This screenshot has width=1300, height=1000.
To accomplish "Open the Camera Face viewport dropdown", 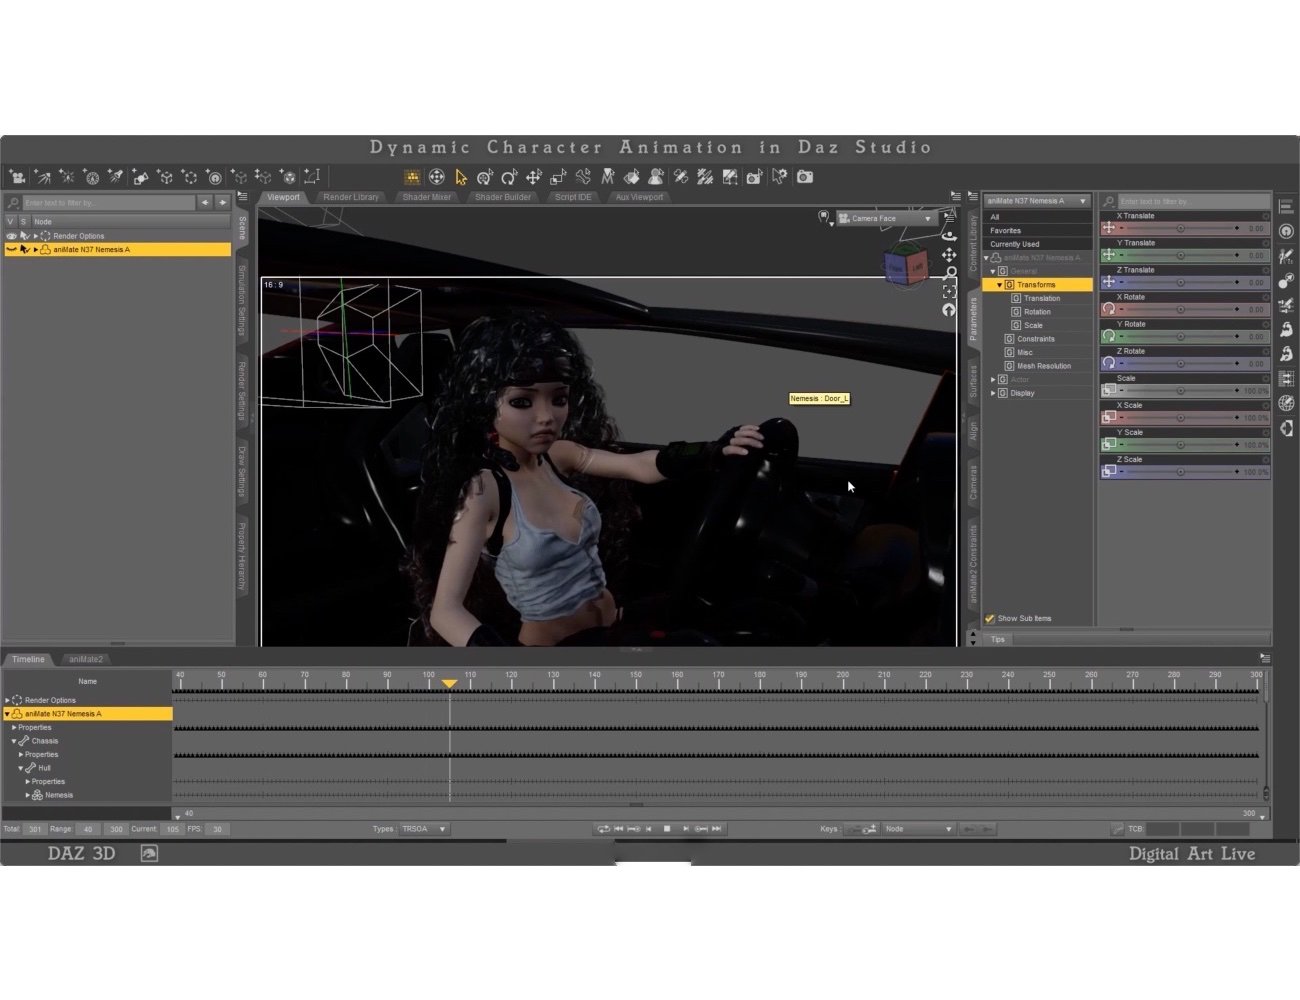I will point(926,218).
